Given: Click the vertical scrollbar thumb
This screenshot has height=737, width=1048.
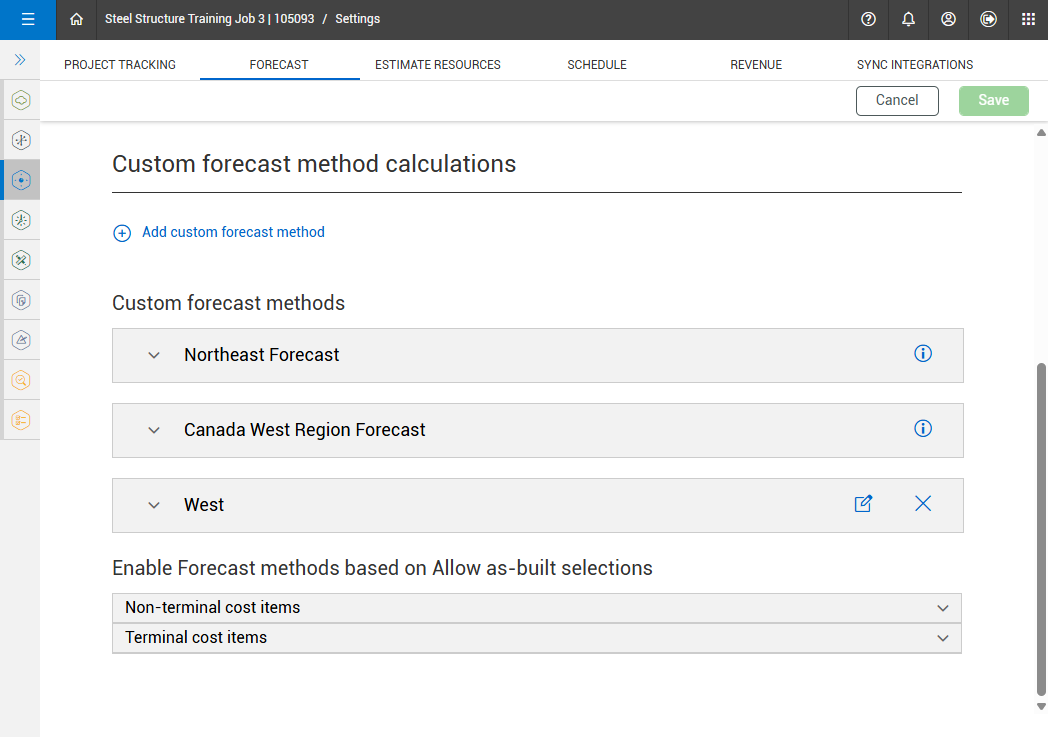Looking at the screenshot, I should (1041, 528).
